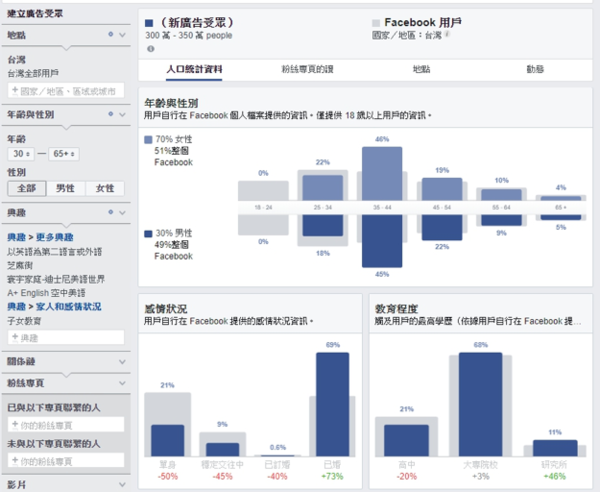The height and width of the screenshot is (492, 600).
Task: Open the minimum age 30 dropdown
Action: click(20, 155)
